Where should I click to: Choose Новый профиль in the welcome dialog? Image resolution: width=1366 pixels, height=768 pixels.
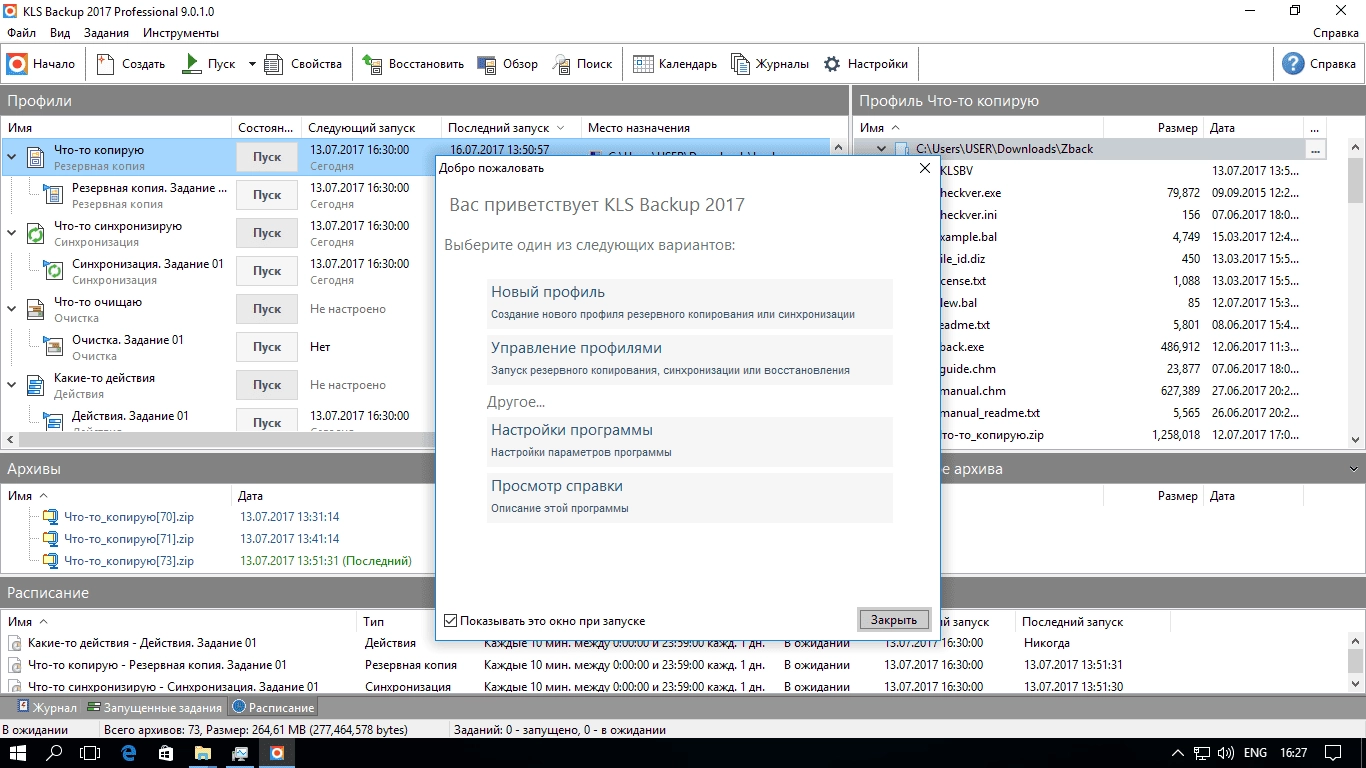(689, 302)
